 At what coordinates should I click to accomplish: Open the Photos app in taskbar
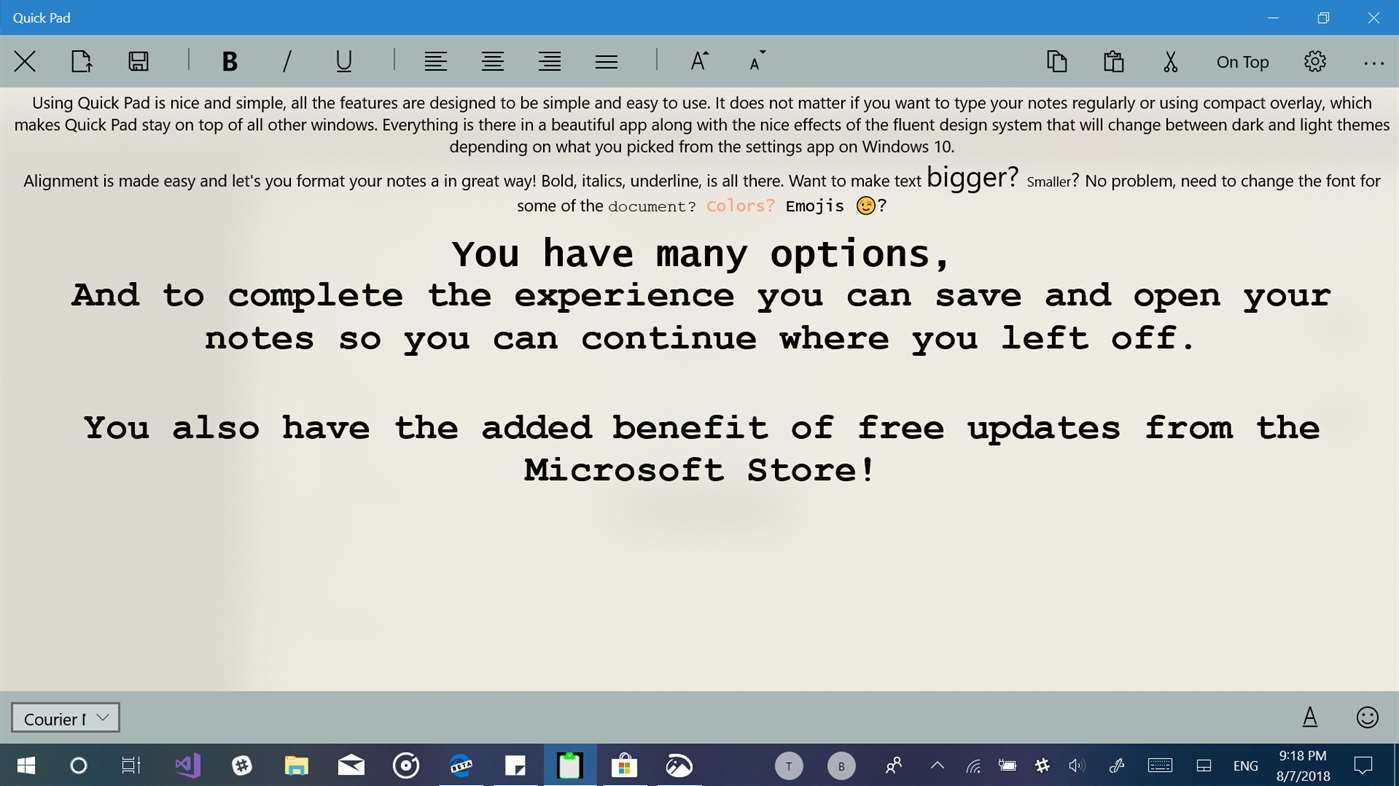679,766
